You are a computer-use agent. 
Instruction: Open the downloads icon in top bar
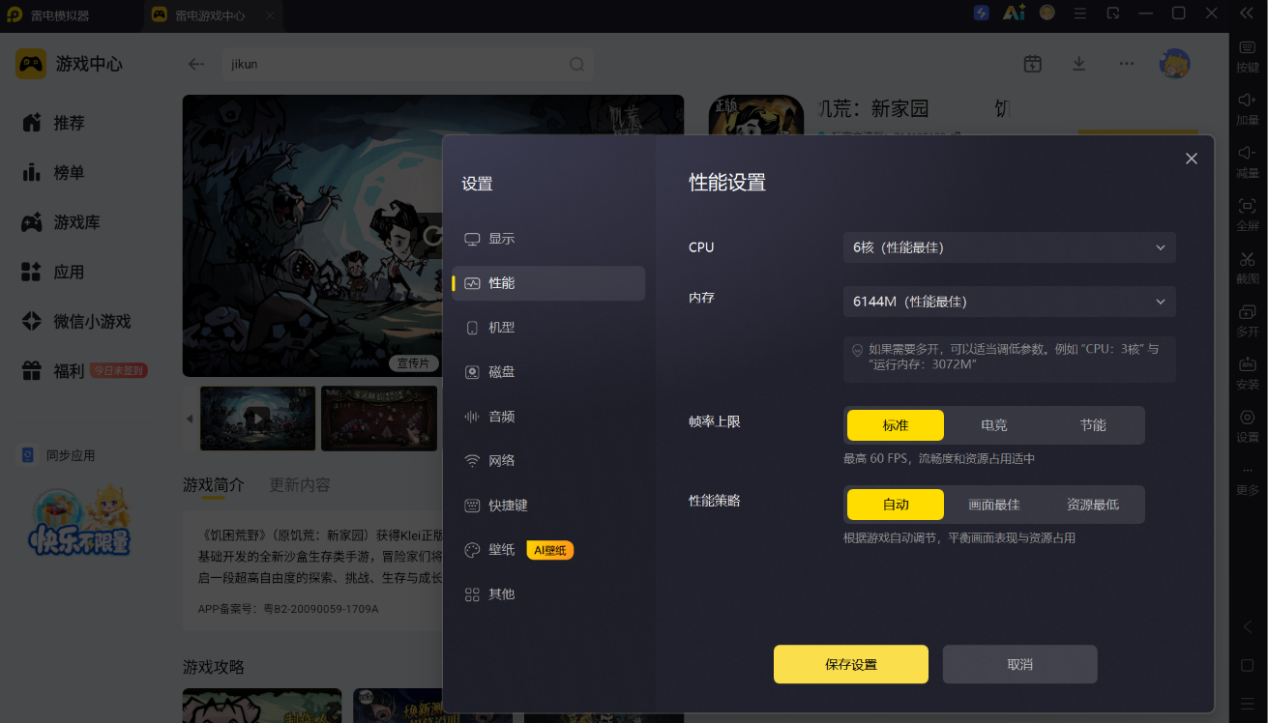(x=1079, y=64)
